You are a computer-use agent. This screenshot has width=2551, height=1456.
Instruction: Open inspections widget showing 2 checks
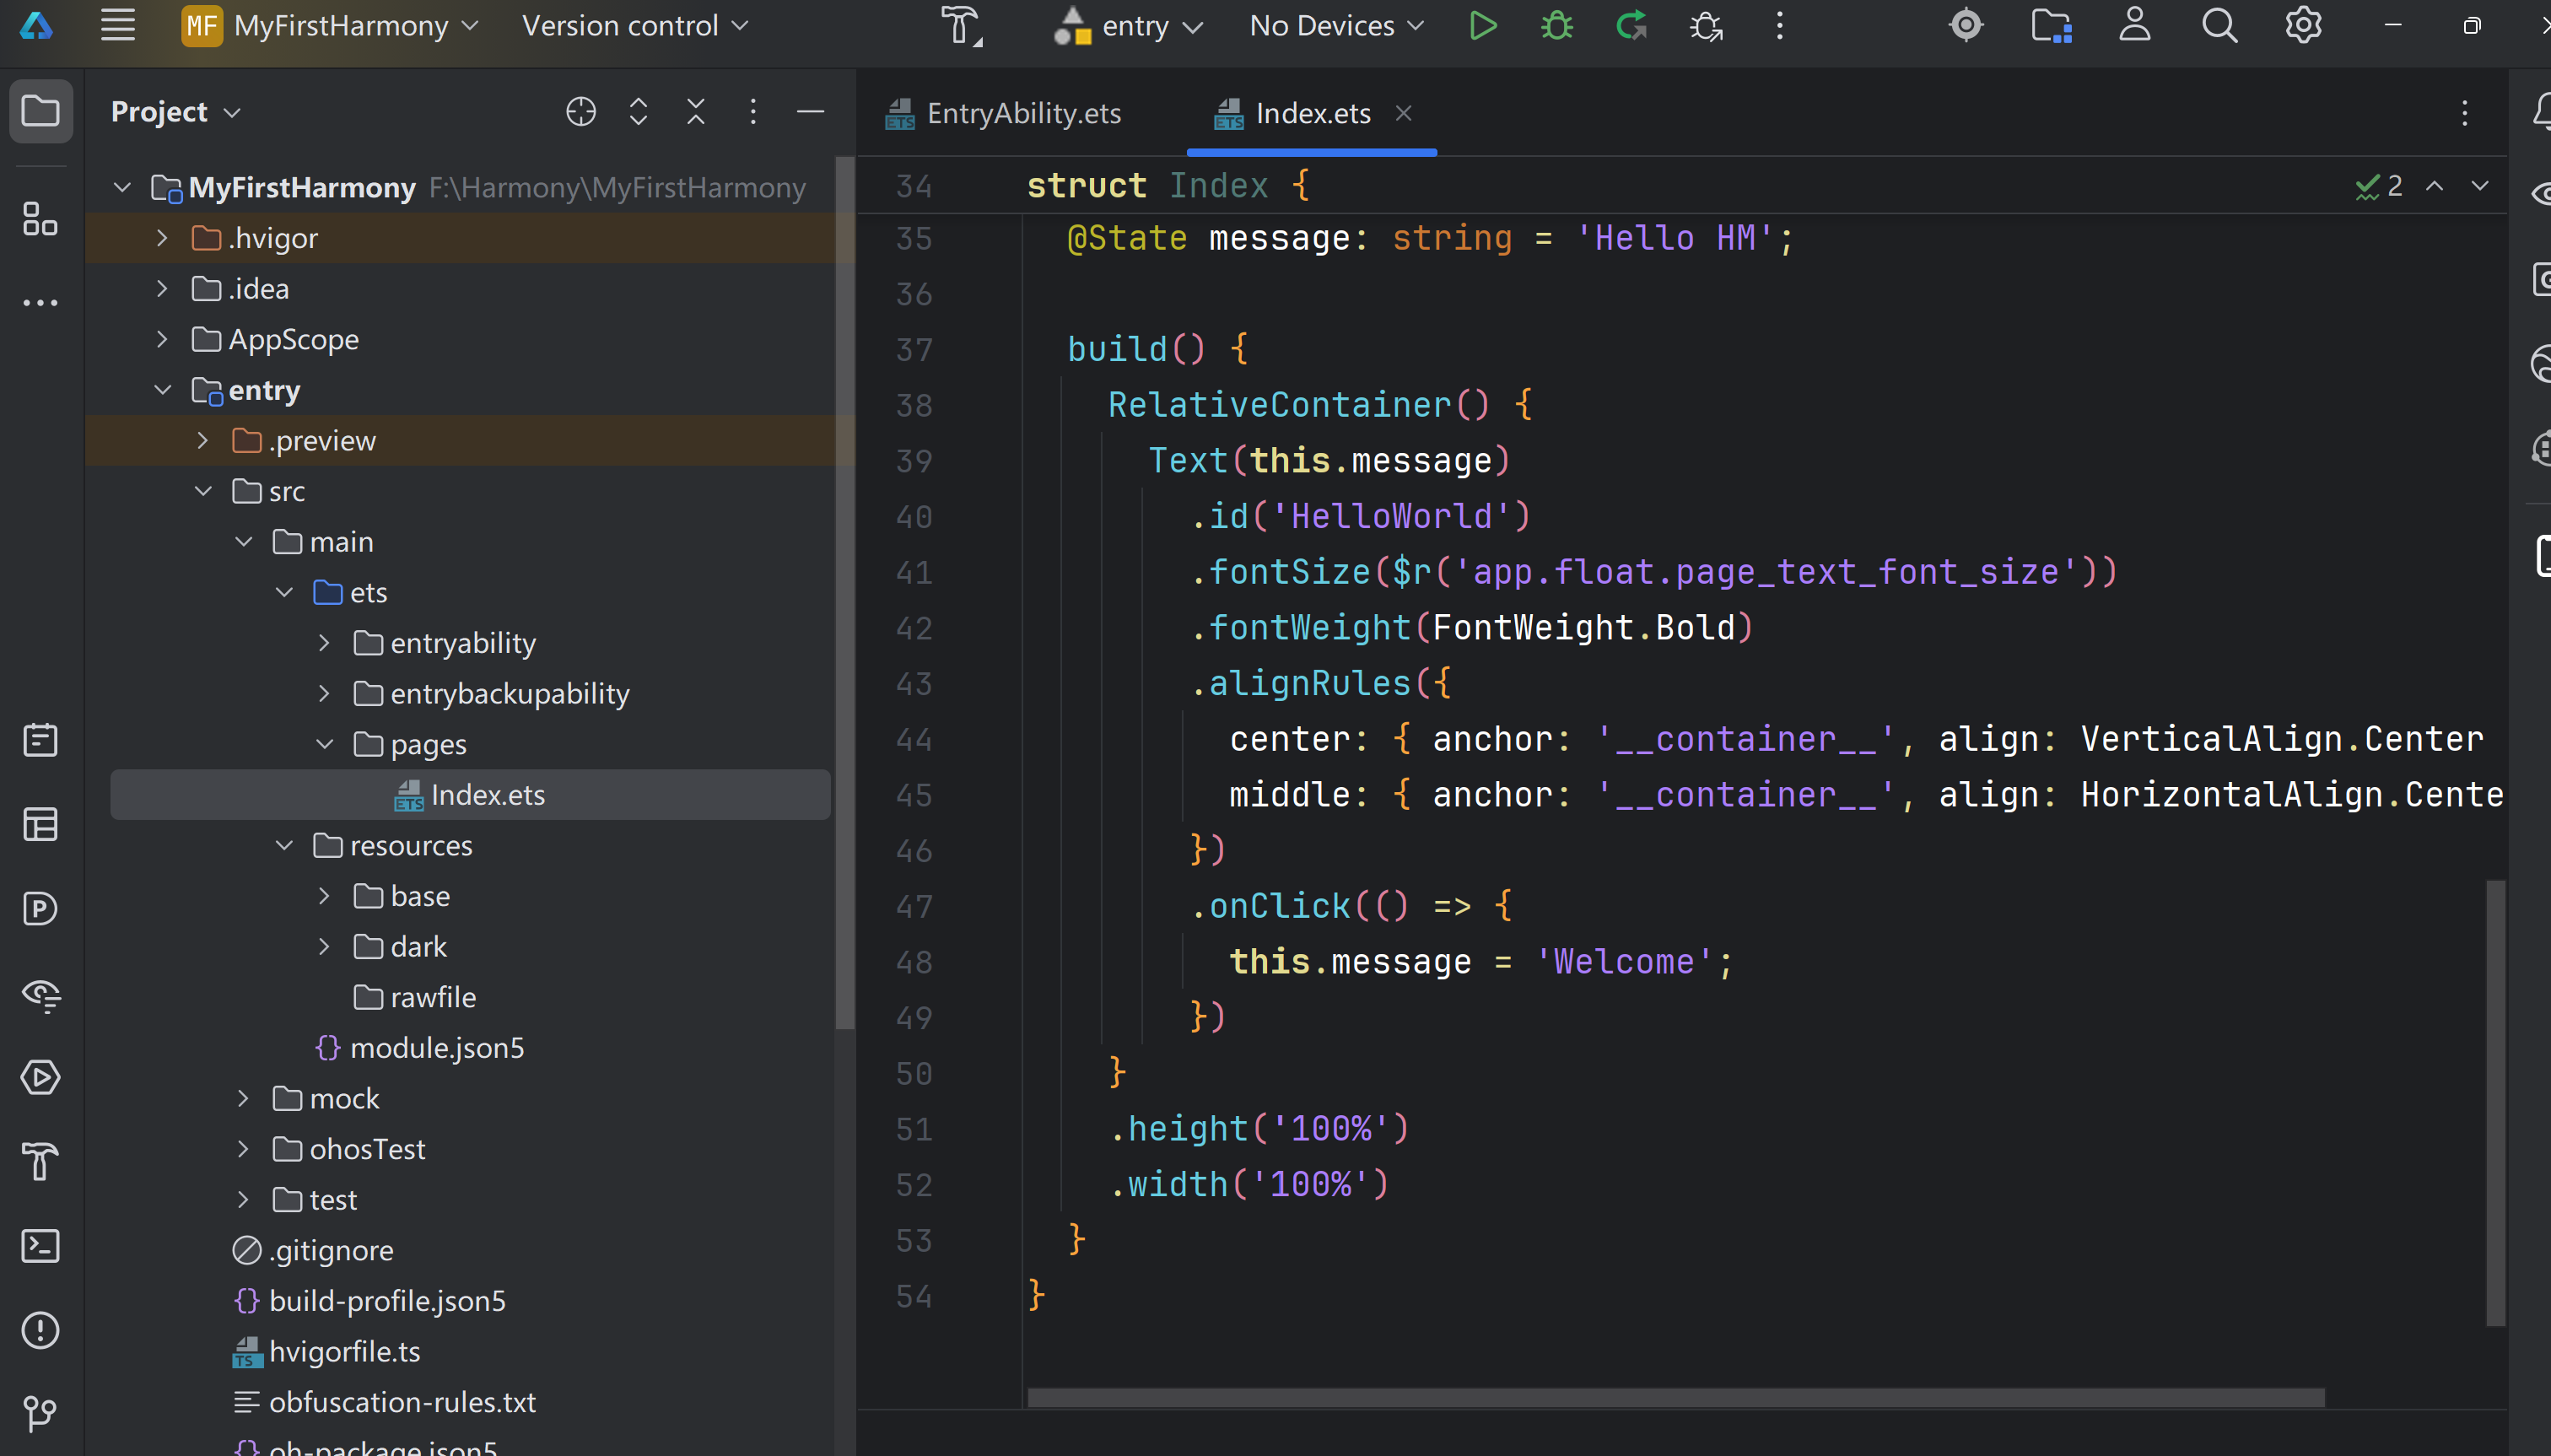pos(2379,186)
